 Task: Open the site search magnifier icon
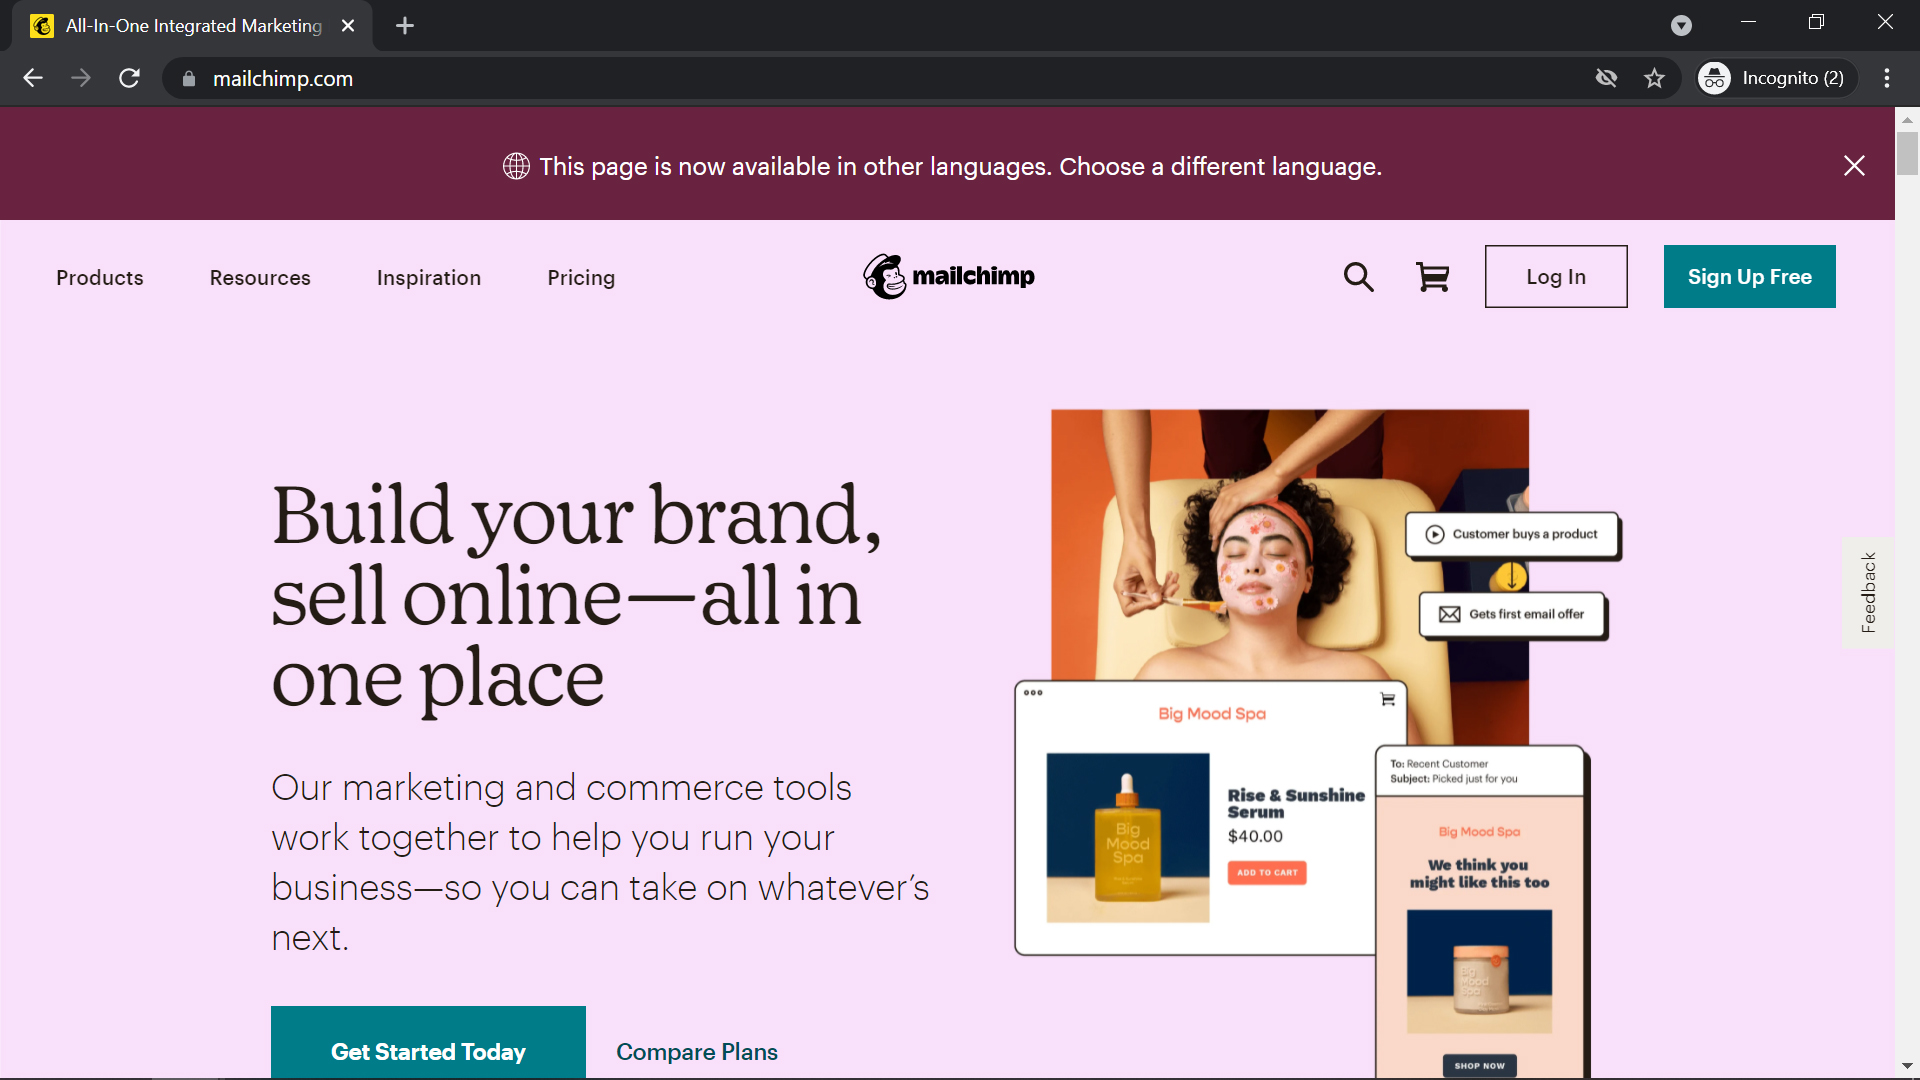click(x=1358, y=277)
